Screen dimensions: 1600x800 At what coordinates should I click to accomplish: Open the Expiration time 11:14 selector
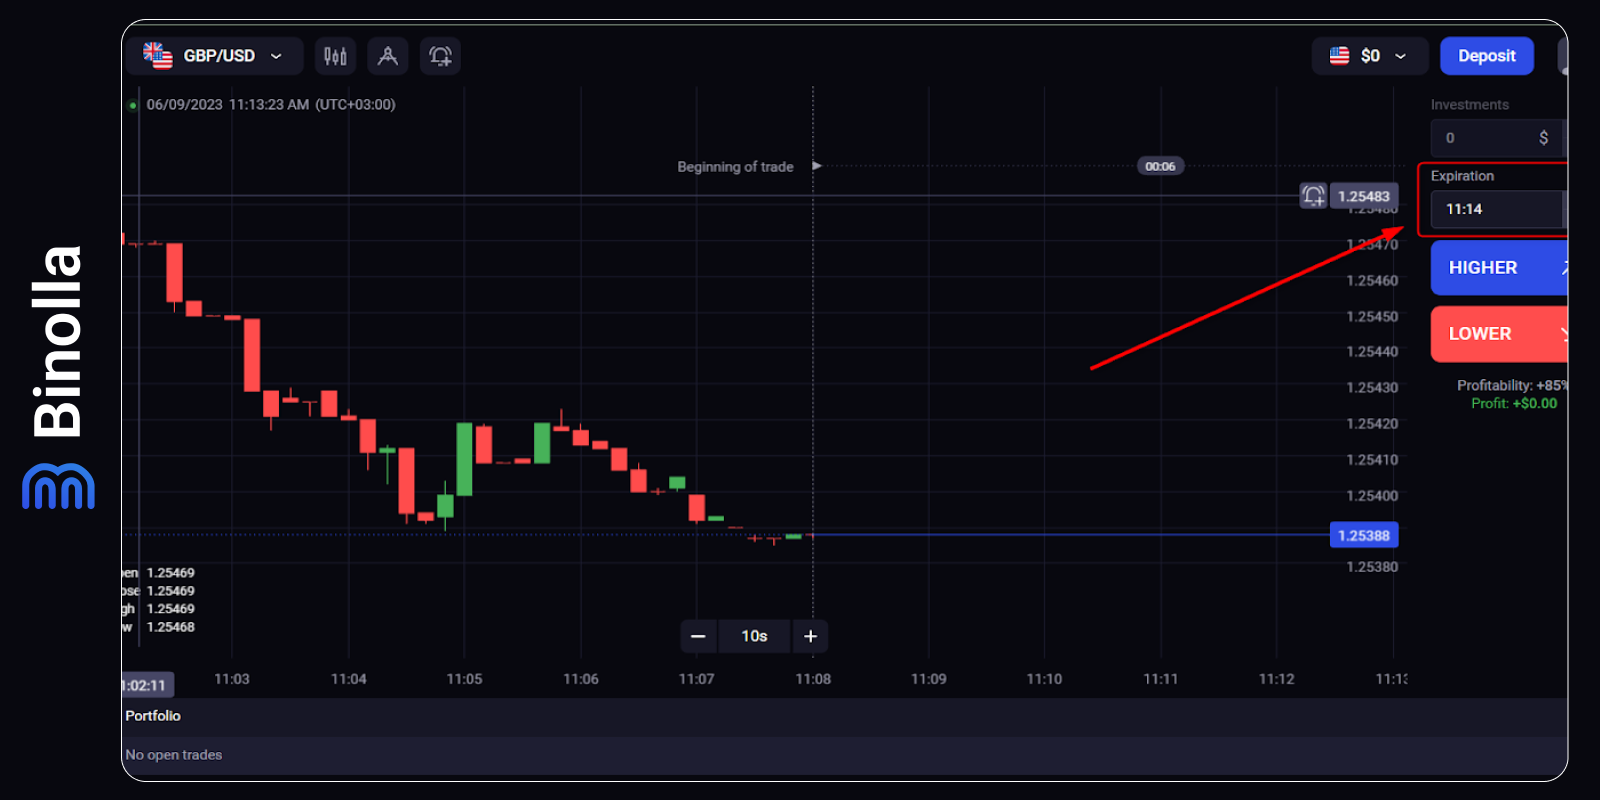1496,209
